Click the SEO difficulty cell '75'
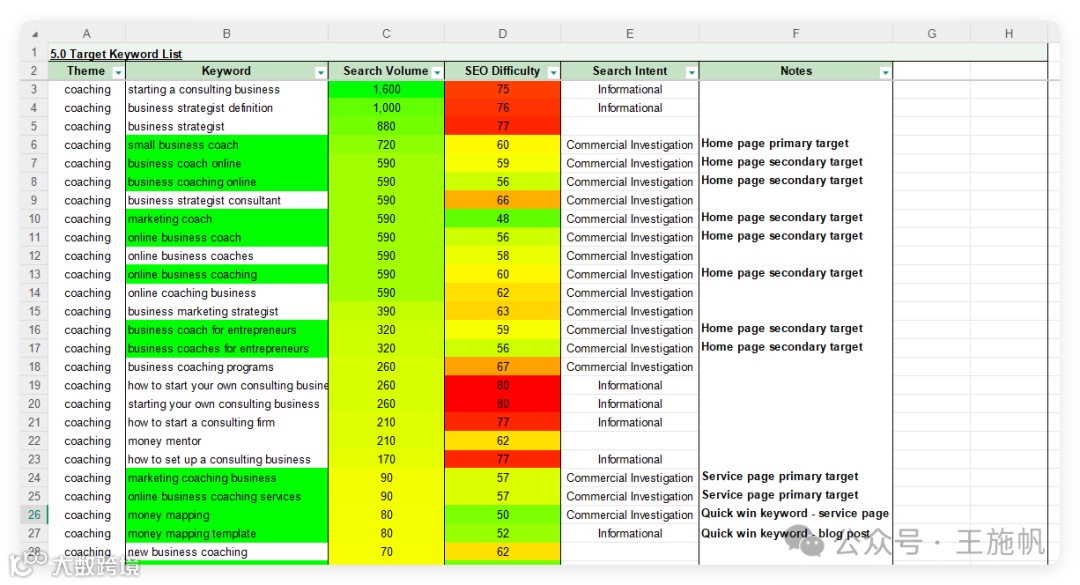Viewport: 1080px width, 585px height. pos(503,90)
